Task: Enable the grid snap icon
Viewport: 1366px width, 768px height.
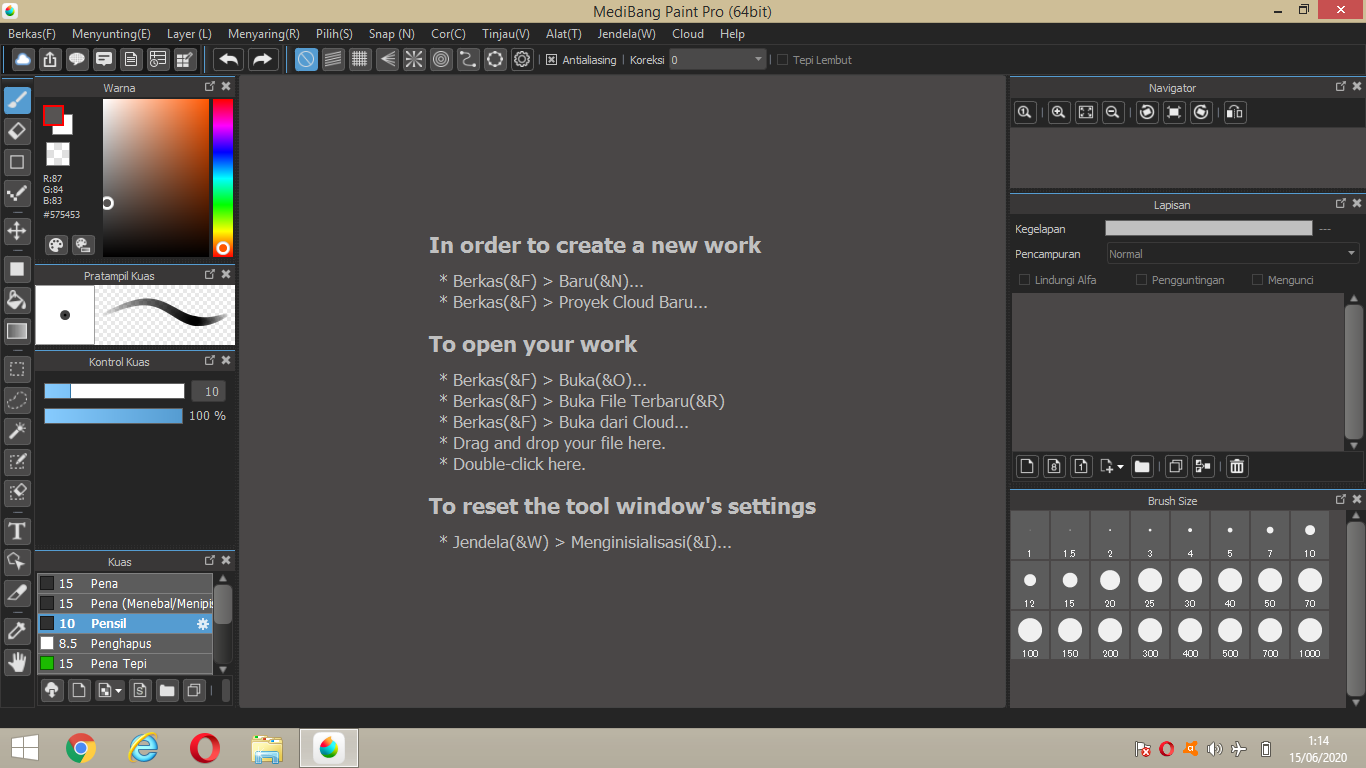Action: click(x=360, y=59)
